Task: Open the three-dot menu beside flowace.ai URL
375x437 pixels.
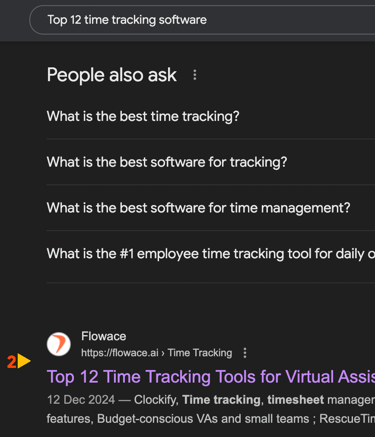Action: (245, 353)
